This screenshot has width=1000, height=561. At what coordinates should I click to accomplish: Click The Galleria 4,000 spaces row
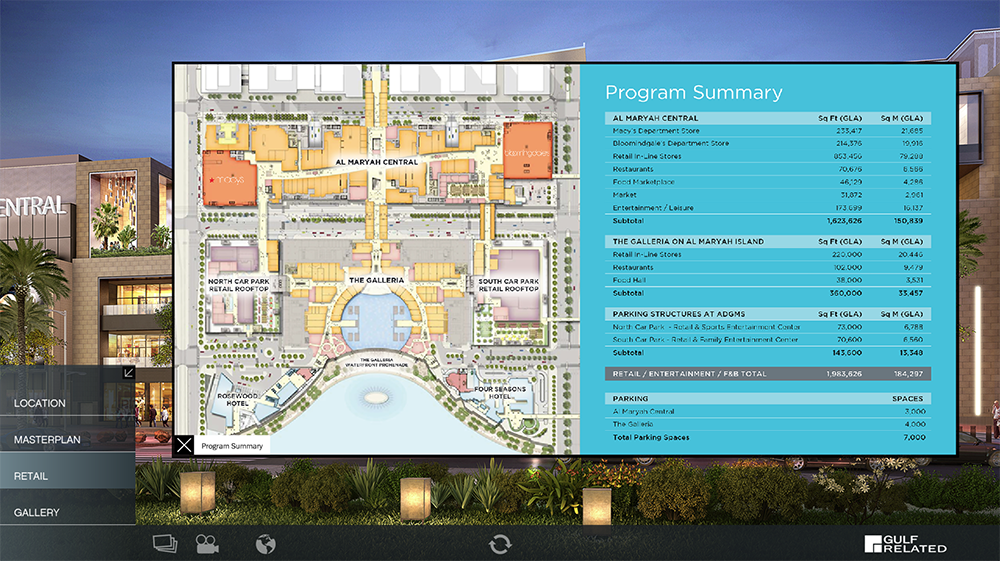768,424
